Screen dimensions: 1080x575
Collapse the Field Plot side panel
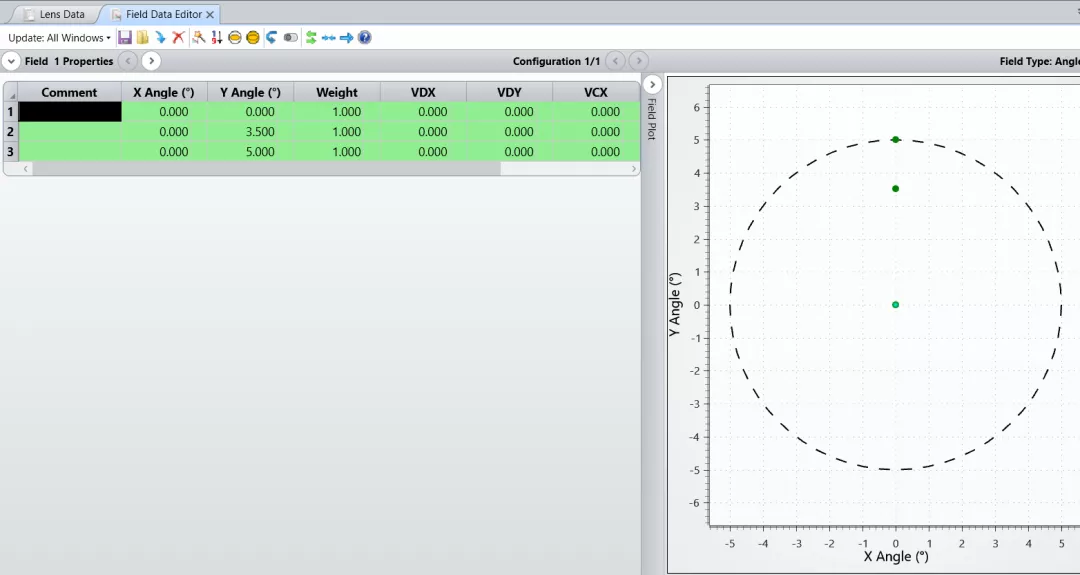pos(652,84)
